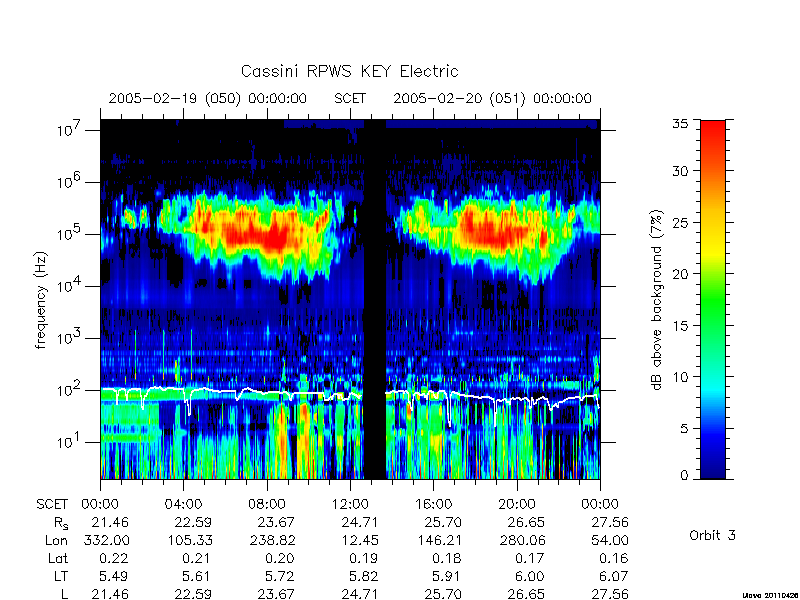Screen dimensions: 800x600
Task: Click the red emission peak near 08:00
Action: pyautogui.click(x=276, y=237)
